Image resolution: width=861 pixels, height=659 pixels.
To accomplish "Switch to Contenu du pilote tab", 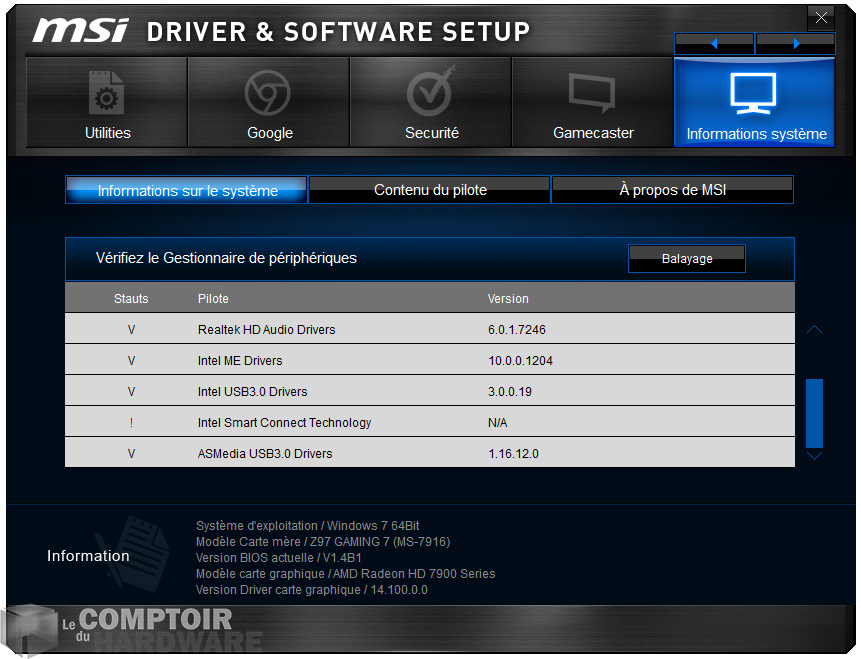I will (430, 190).
